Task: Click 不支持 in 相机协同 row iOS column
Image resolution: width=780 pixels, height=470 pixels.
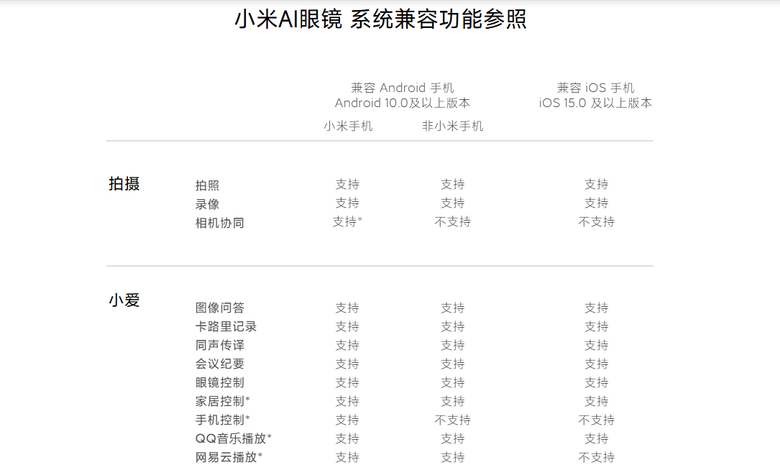Action: 596,222
